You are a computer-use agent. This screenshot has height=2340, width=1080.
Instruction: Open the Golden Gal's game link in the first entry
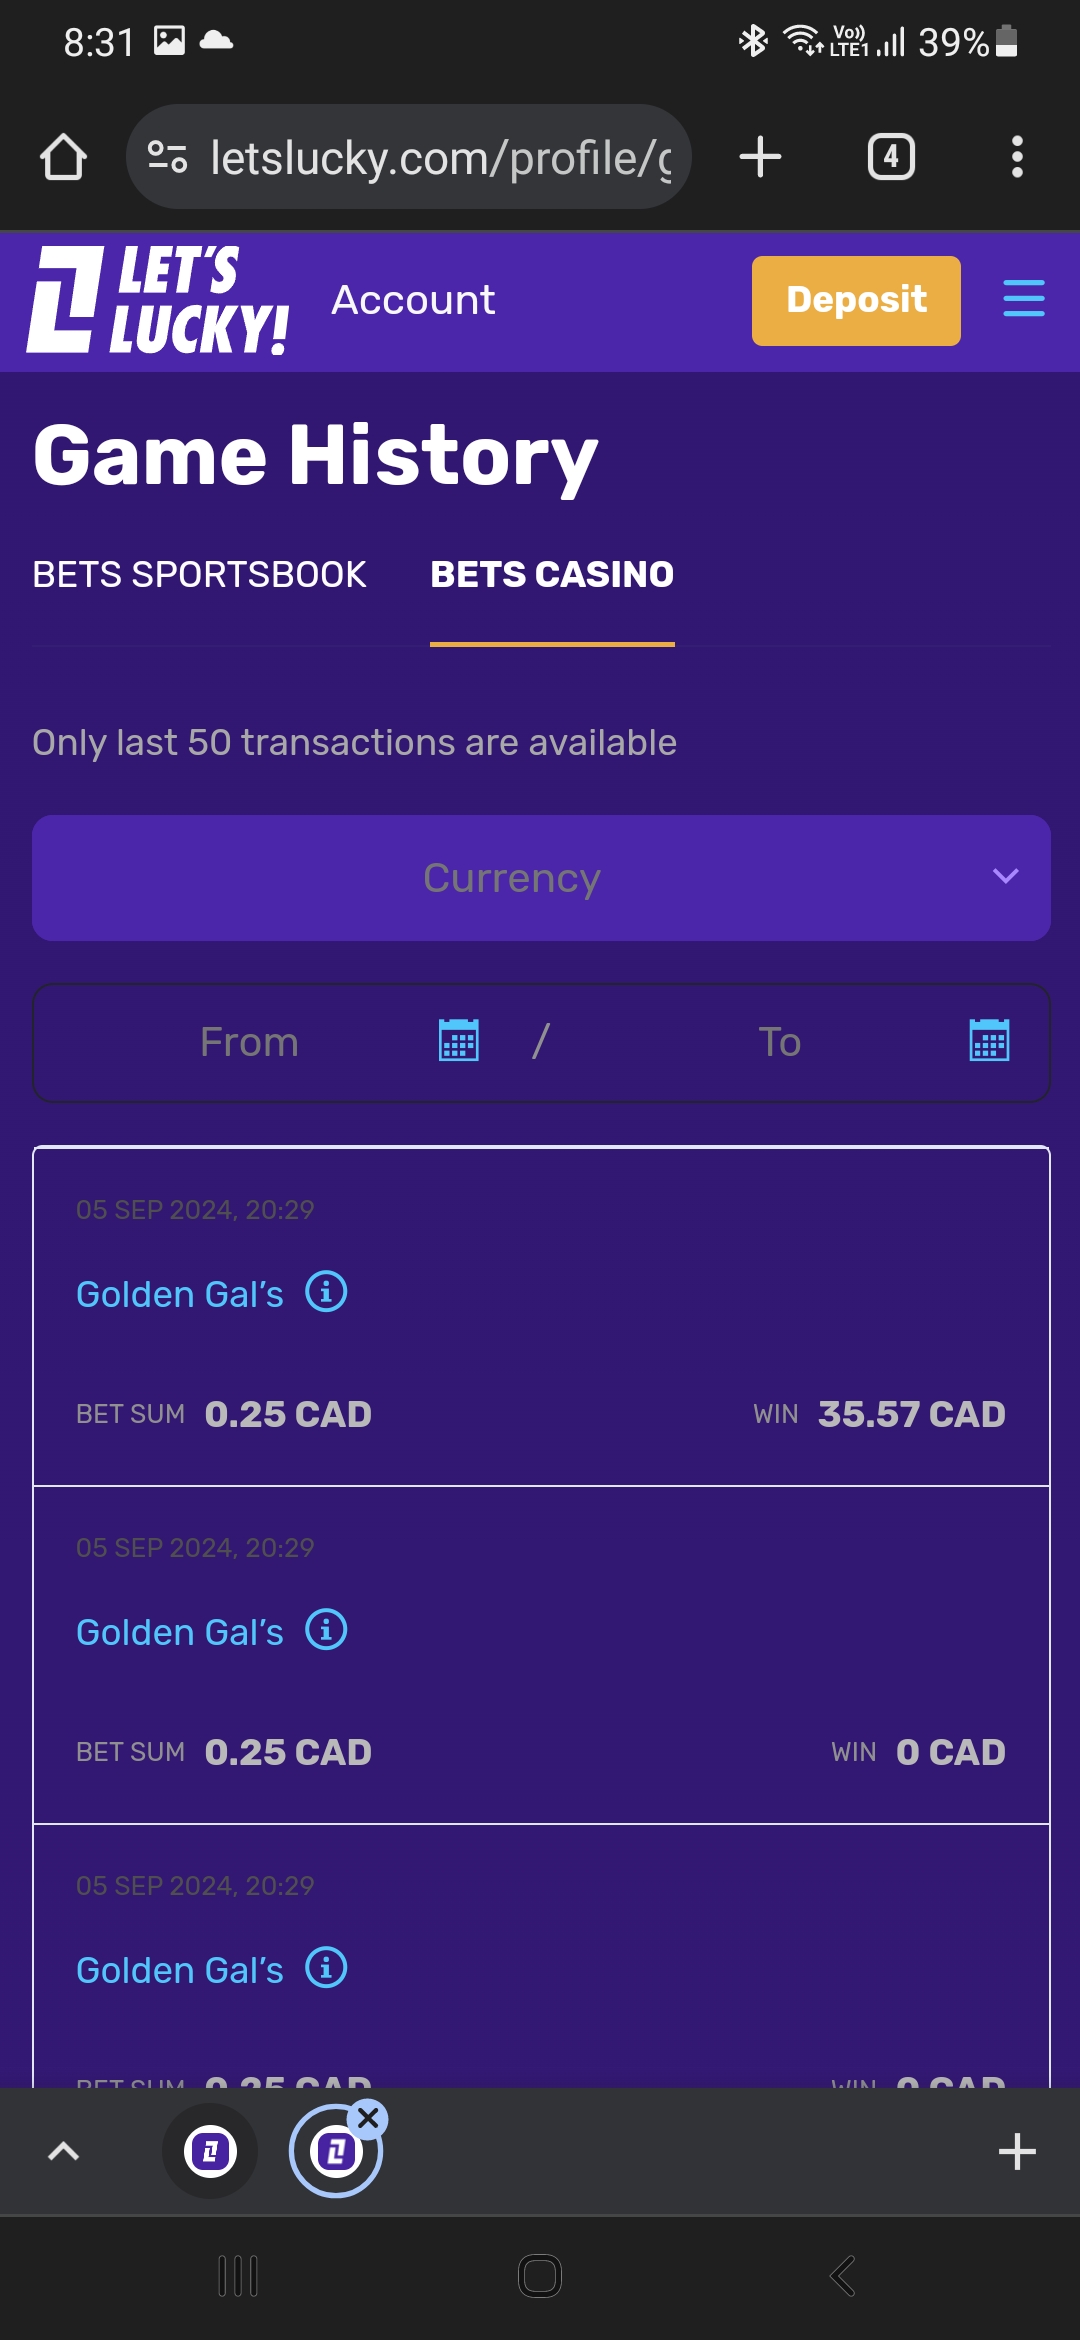tap(180, 1294)
